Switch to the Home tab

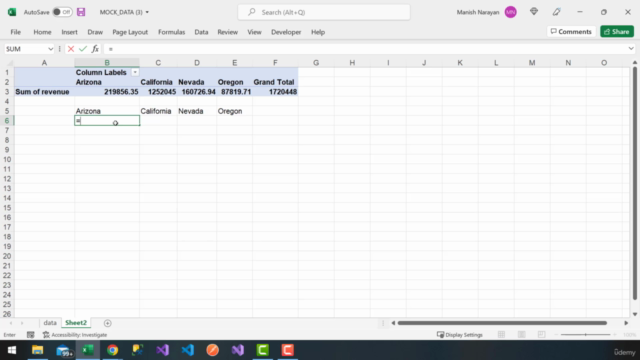(x=42, y=32)
